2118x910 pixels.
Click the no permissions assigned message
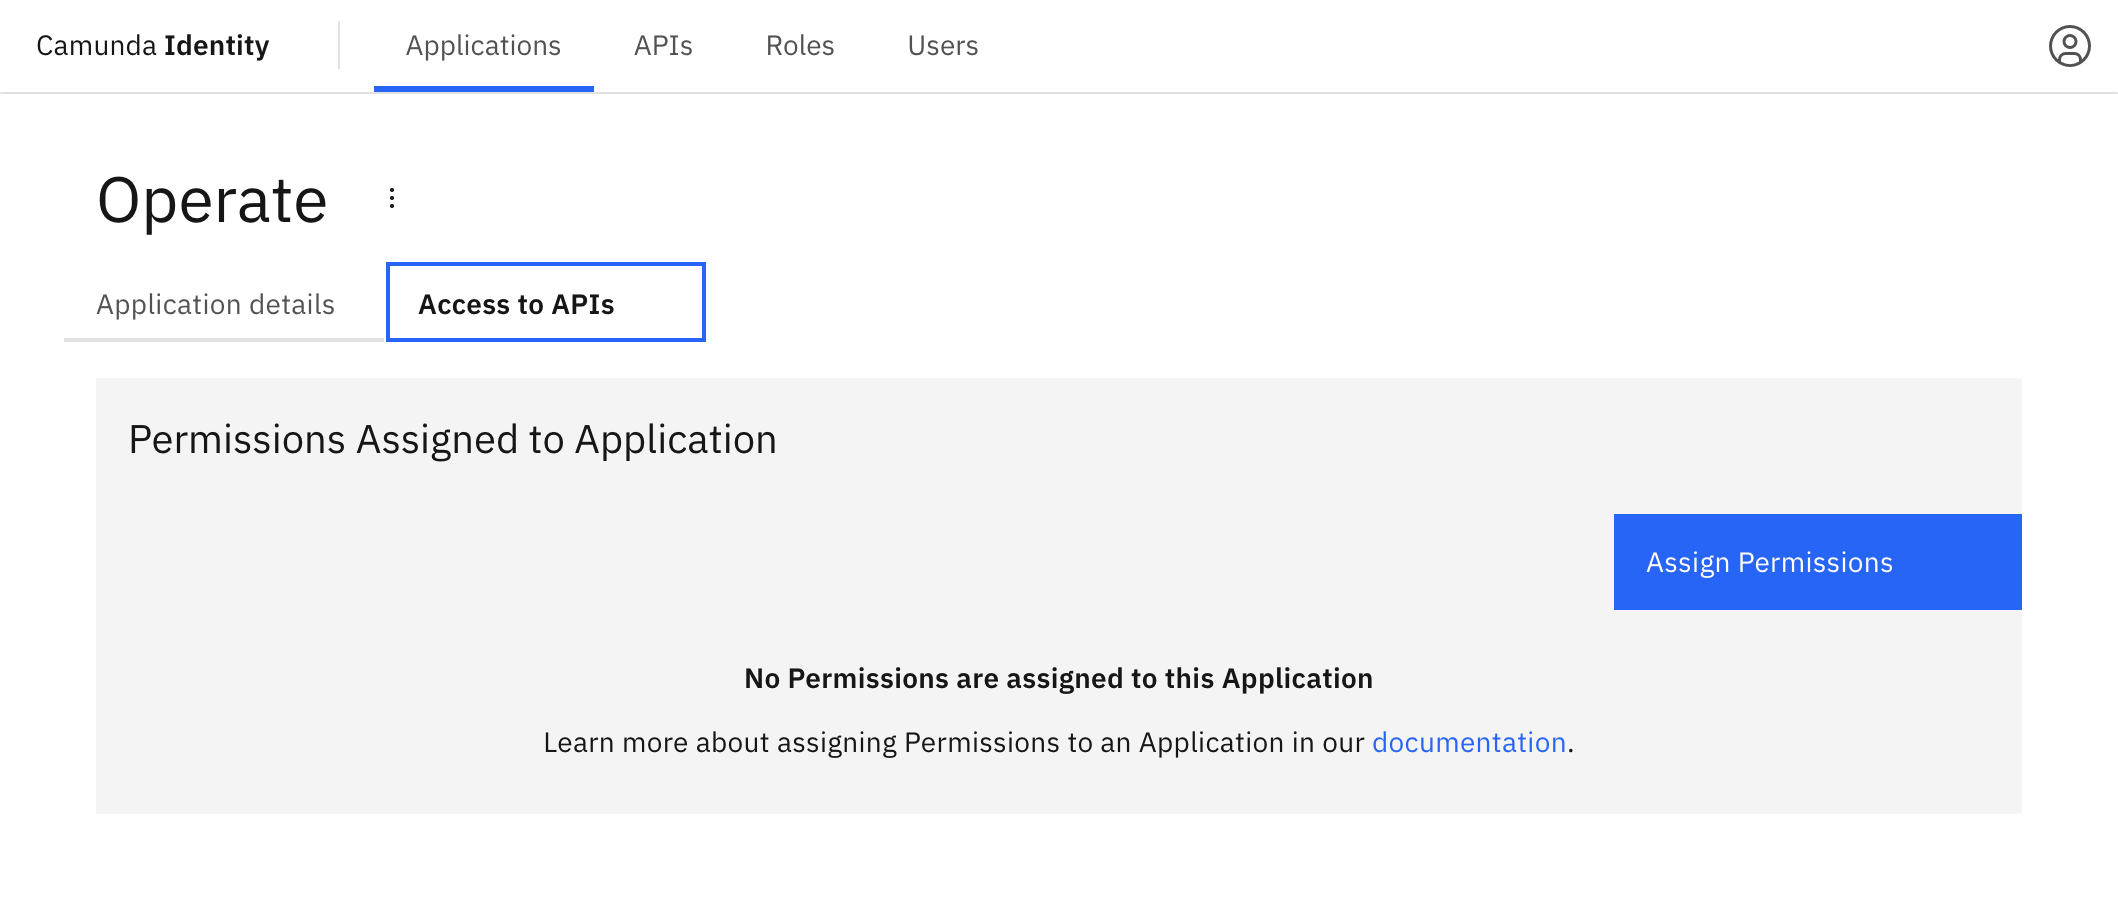(x=1057, y=677)
